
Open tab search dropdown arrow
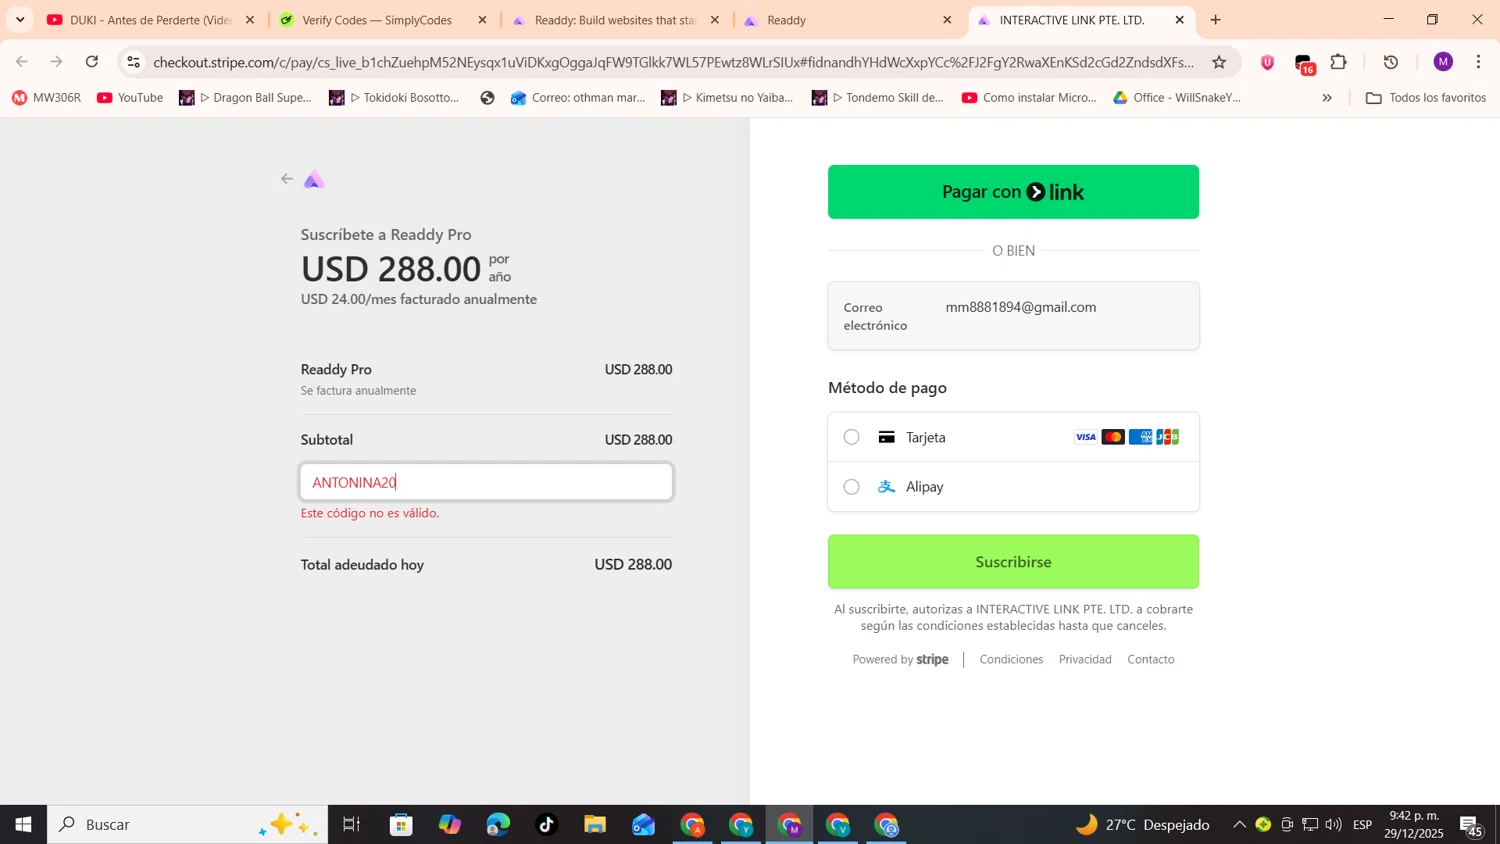click(20, 20)
